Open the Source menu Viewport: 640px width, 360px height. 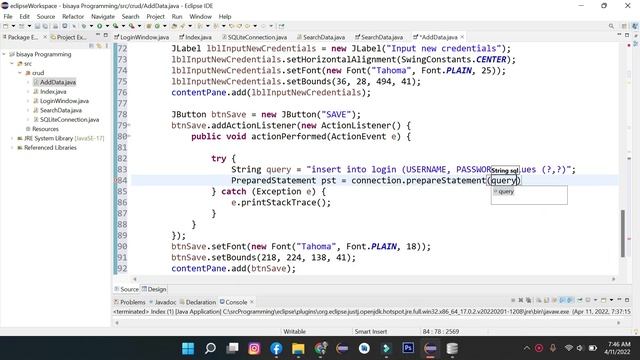(46, 16)
